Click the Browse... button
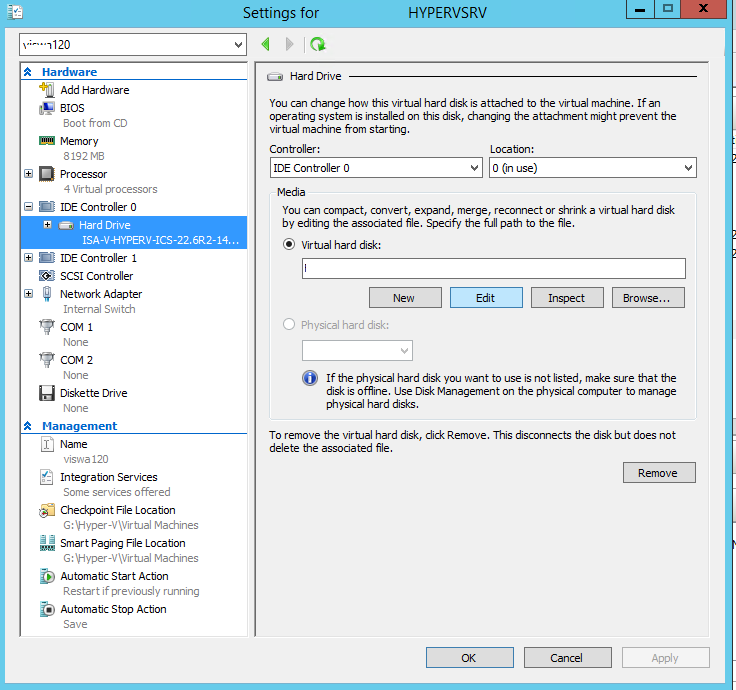 tap(648, 298)
